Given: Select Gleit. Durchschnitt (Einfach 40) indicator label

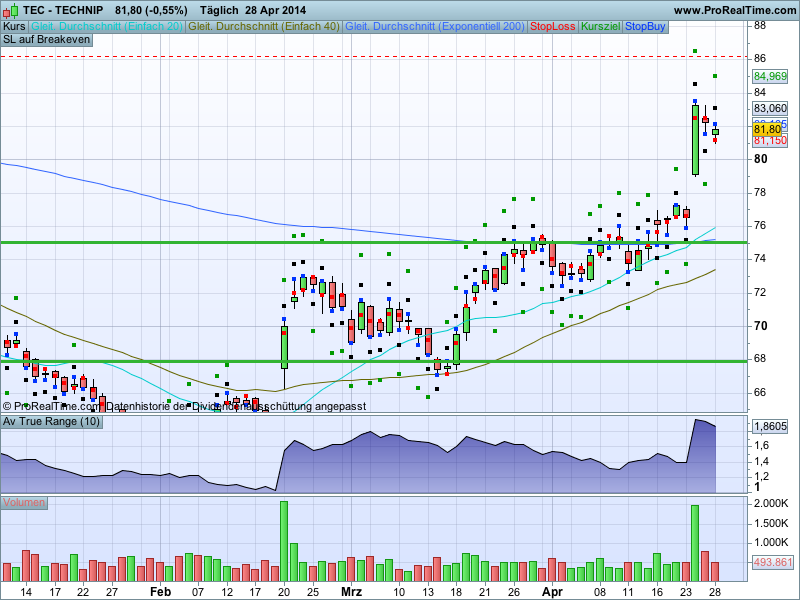Looking at the screenshot, I should pos(264,27).
